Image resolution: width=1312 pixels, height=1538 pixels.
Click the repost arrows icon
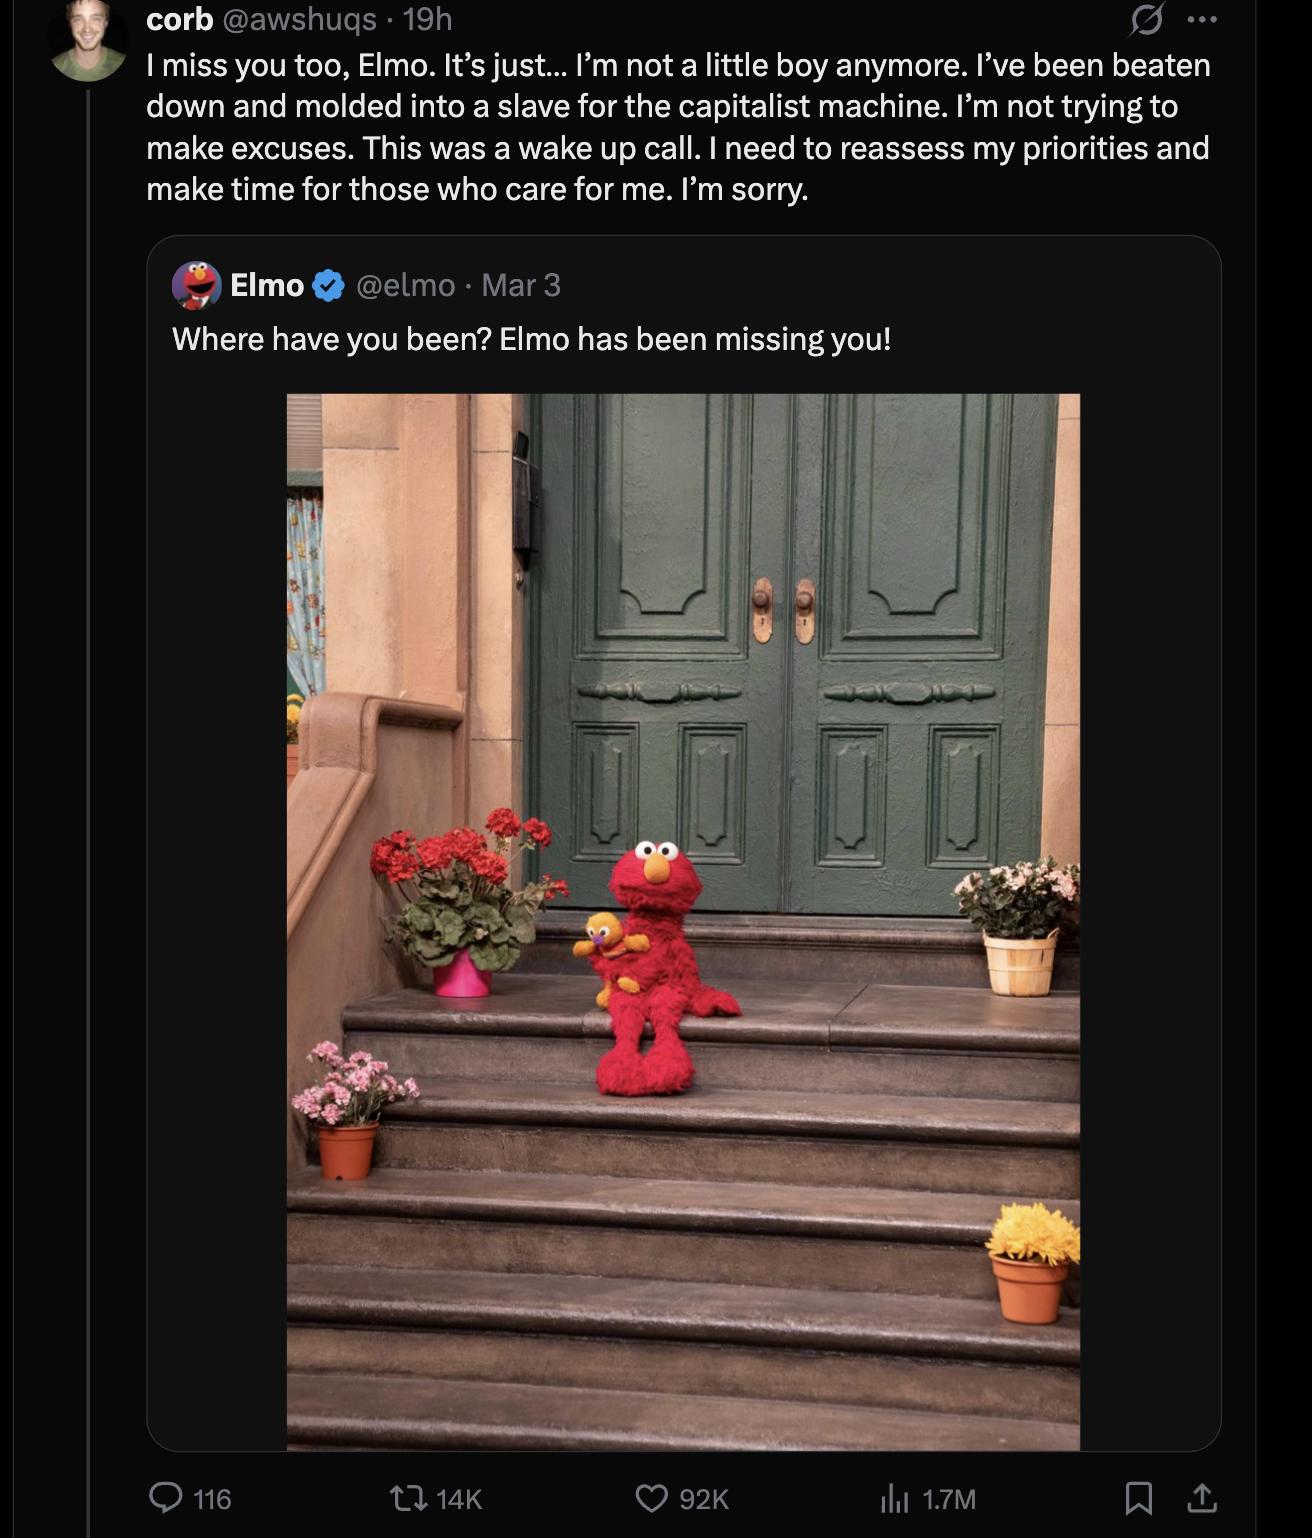[407, 1497]
